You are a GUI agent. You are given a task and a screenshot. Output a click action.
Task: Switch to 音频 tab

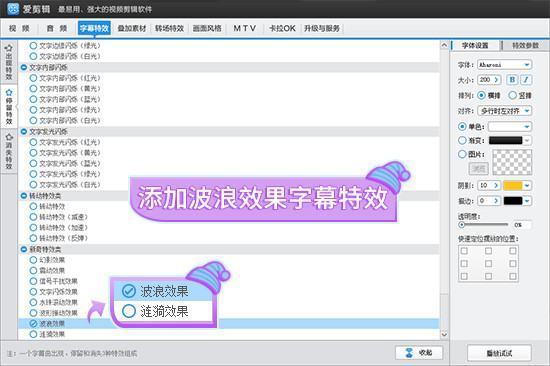(x=57, y=28)
